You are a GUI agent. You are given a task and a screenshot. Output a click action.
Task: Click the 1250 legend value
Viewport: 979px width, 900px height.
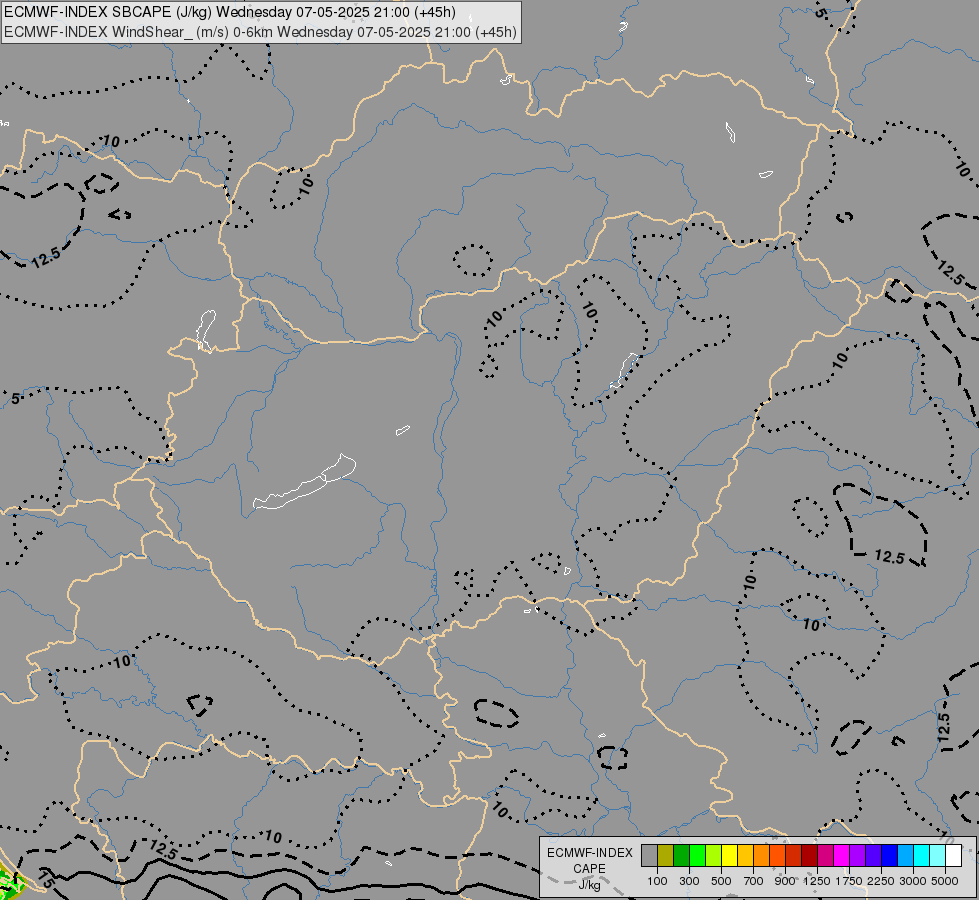point(817,881)
